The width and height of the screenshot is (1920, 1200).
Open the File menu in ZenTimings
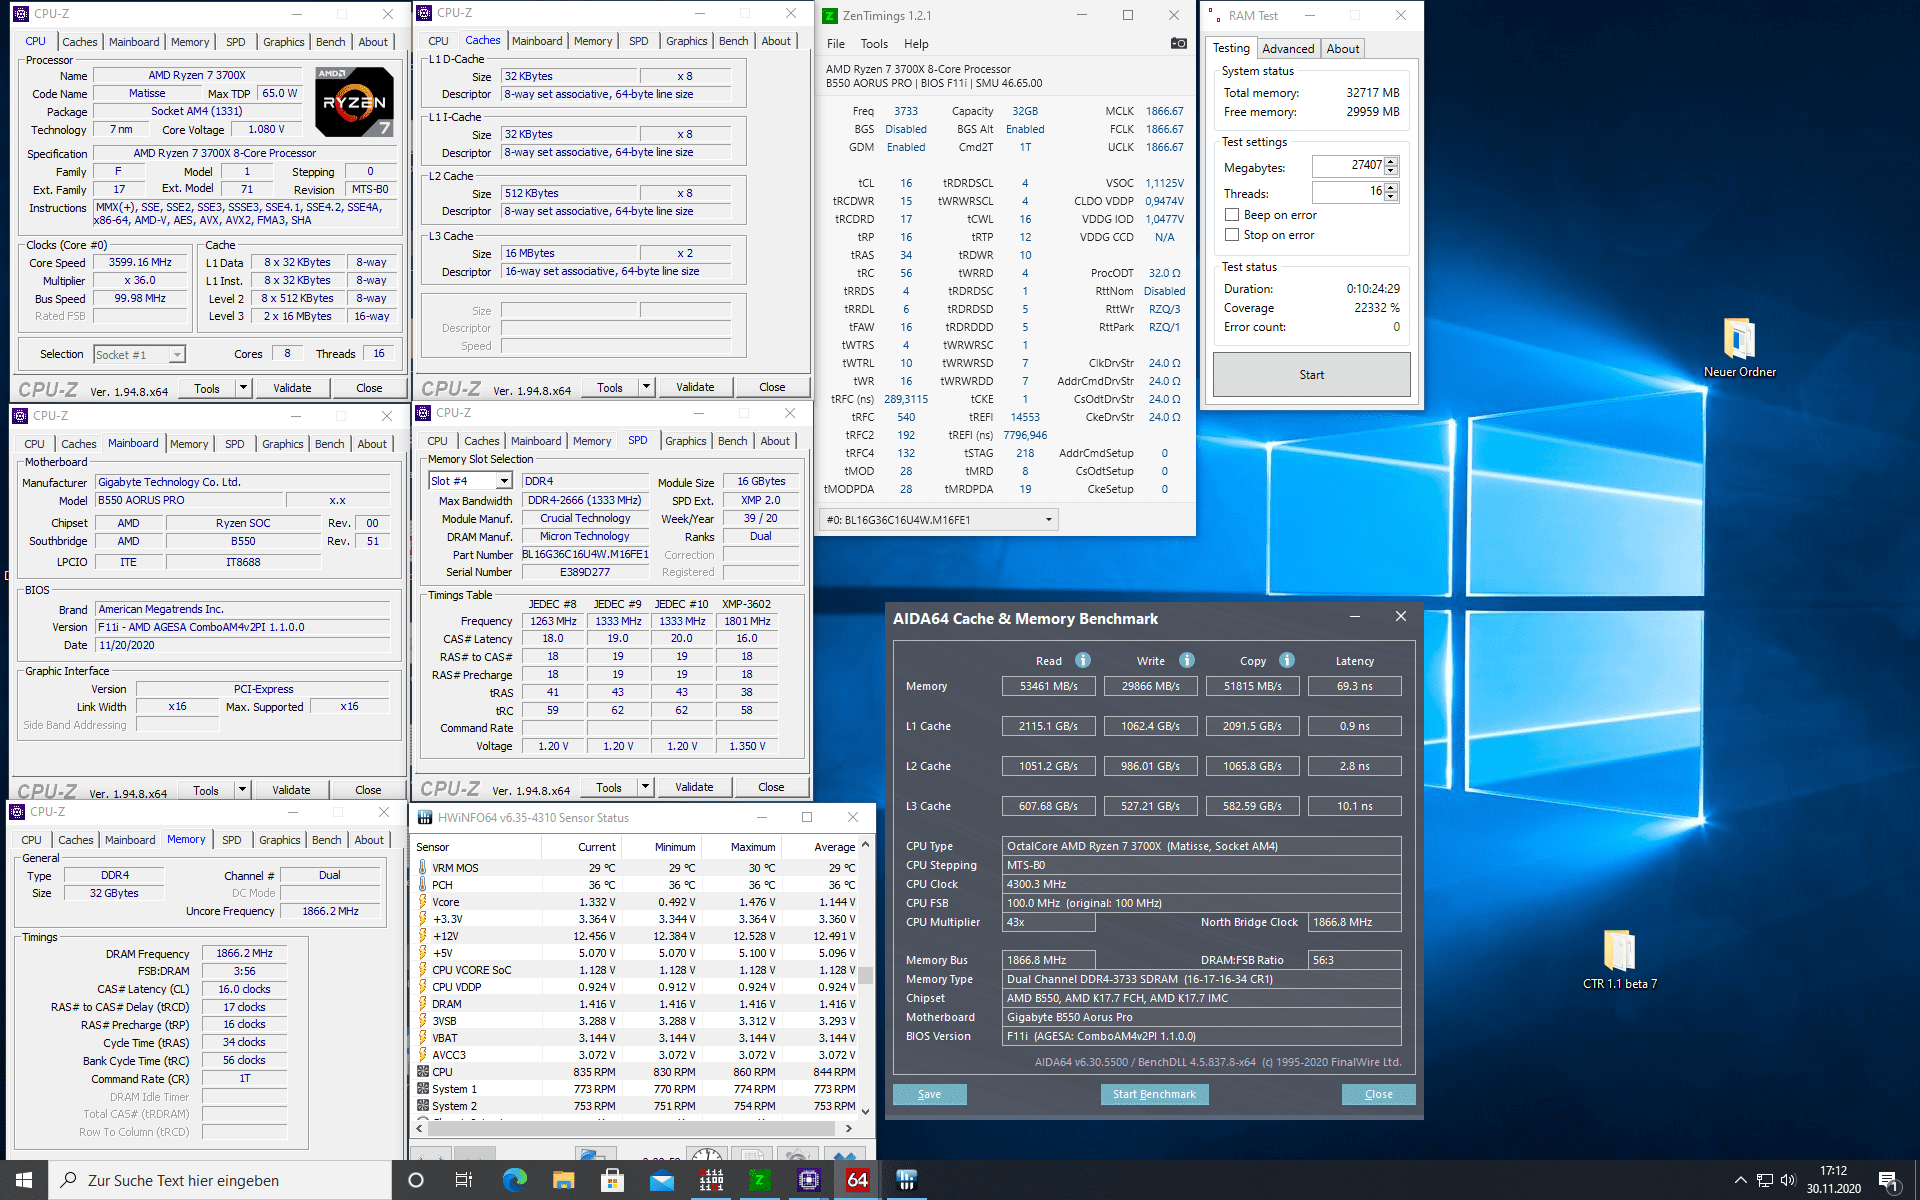(x=836, y=44)
